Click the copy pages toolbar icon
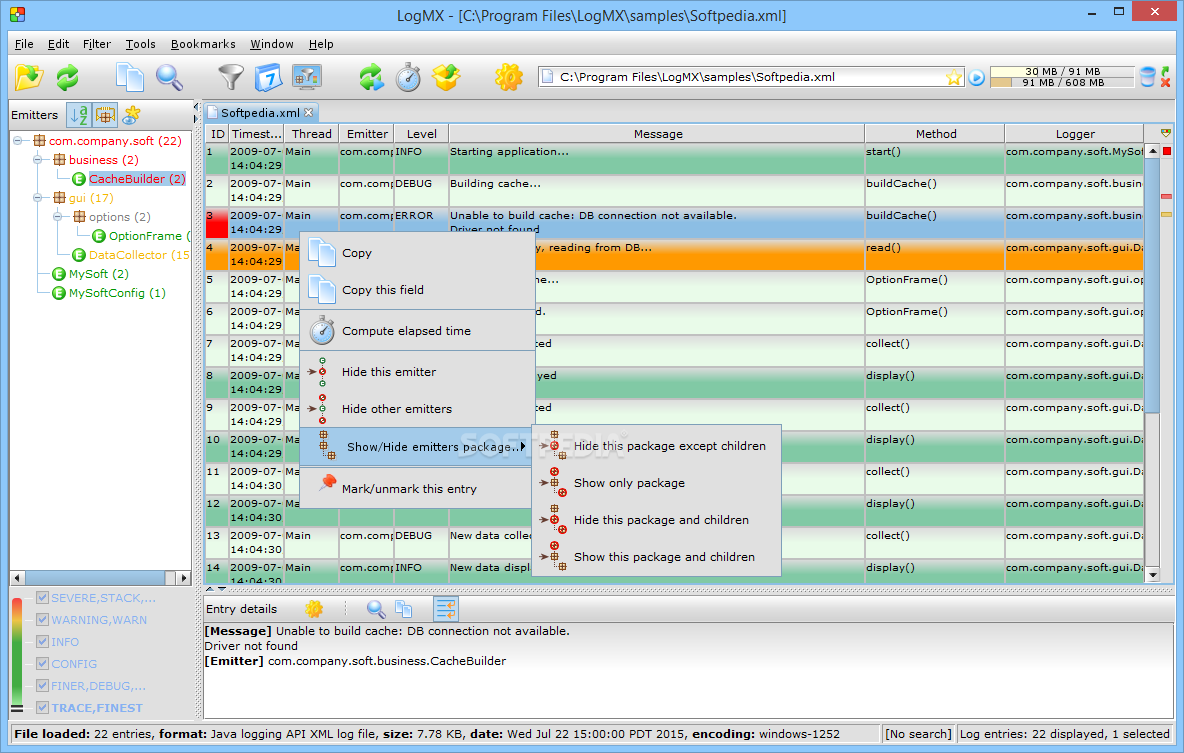The image size is (1184, 753). pos(130,77)
